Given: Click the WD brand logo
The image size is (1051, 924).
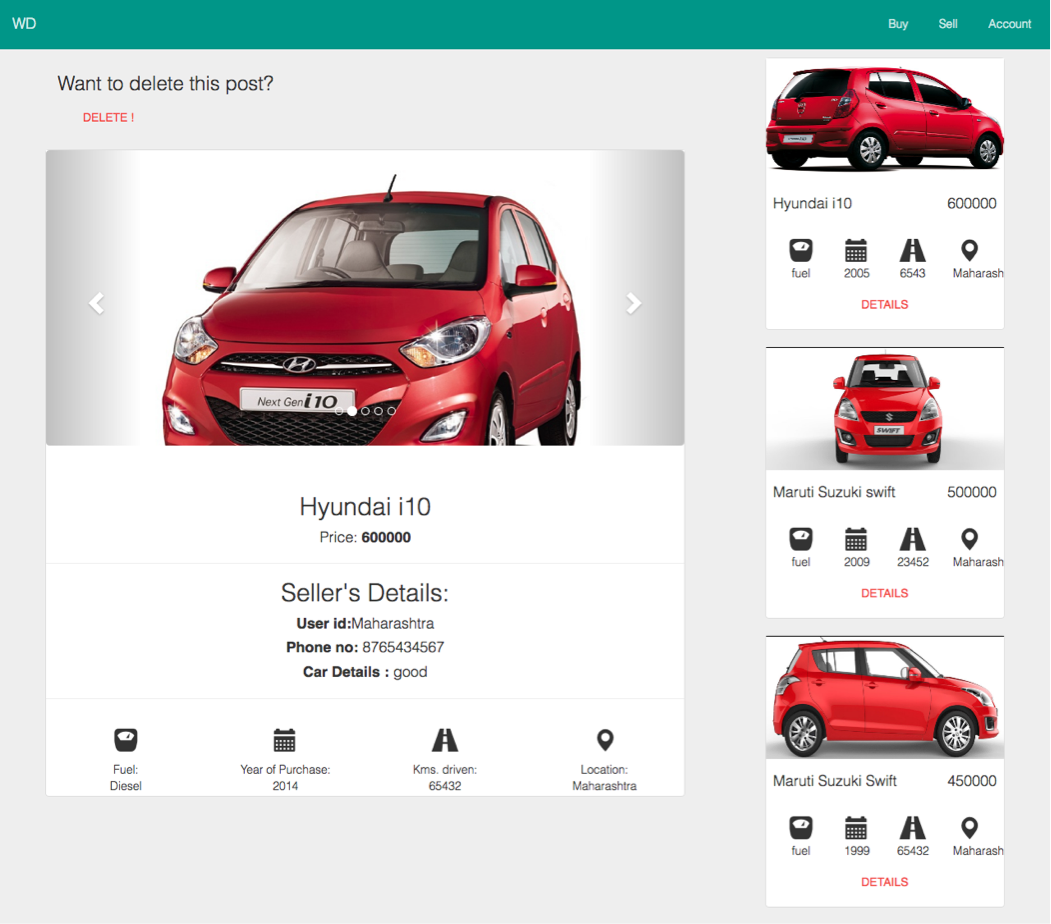Looking at the screenshot, I should (24, 24).
